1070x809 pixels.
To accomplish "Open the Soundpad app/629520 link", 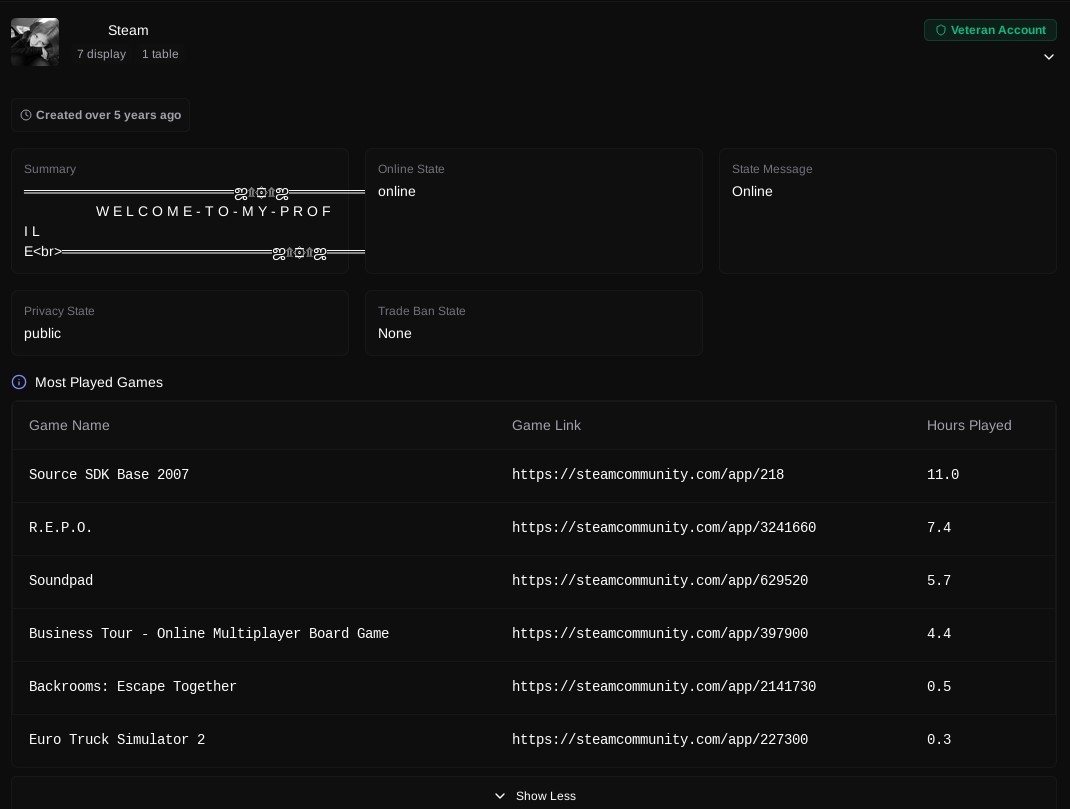I will pyautogui.click(x=660, y=580).
